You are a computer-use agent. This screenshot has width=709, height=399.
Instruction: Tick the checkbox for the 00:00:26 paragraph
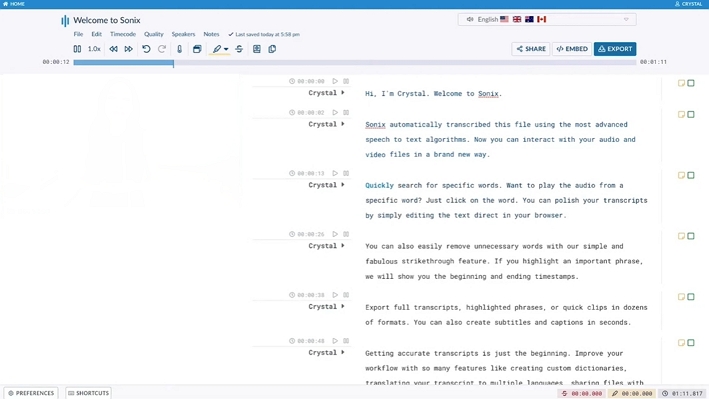click(691, 236)
